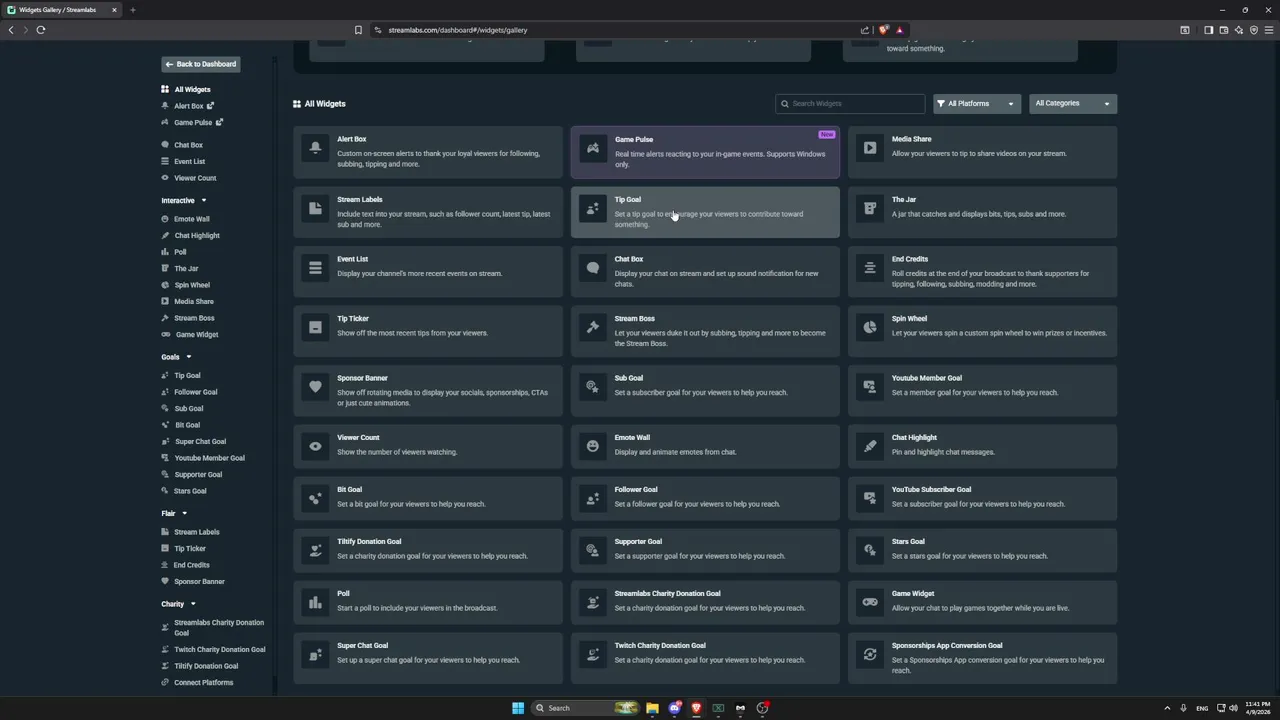This screenshot has height=720, width=1280.
Task: Open Alert Box in the sidebar
Action: pyautogui.click(x=188, y=106)
